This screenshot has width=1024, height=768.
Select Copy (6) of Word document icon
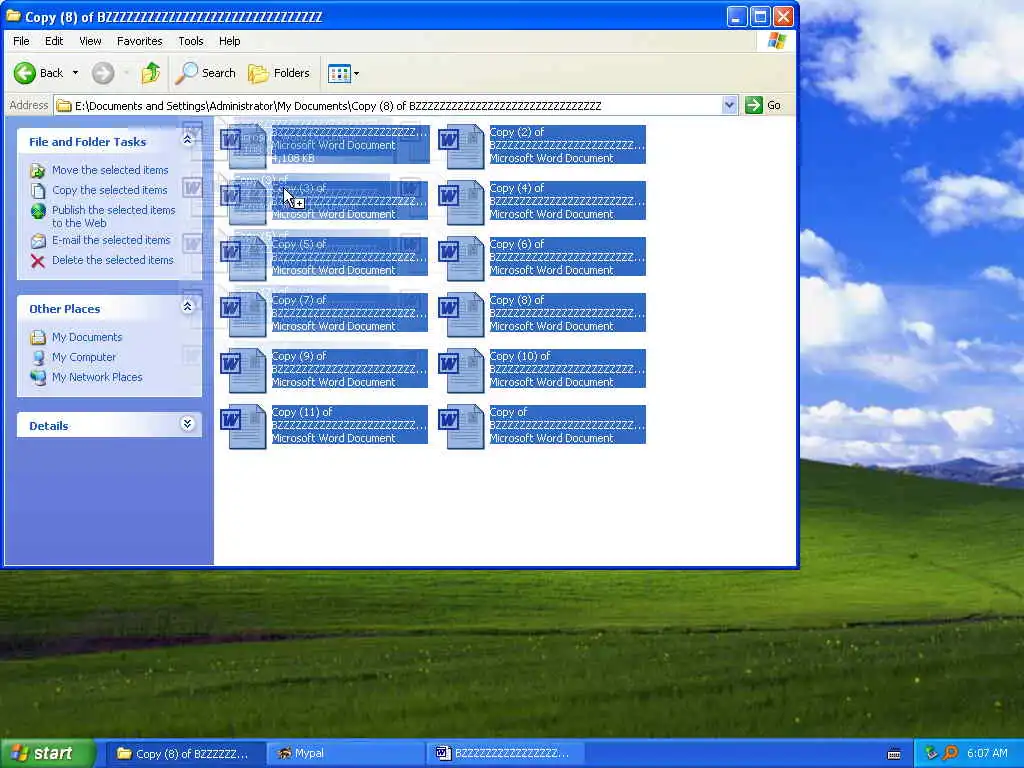pos(462,259)
